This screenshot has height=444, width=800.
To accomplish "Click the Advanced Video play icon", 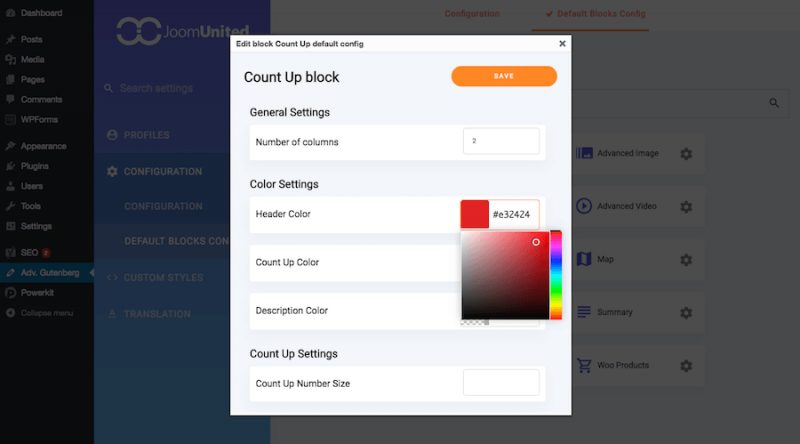I will pos(584,206).
